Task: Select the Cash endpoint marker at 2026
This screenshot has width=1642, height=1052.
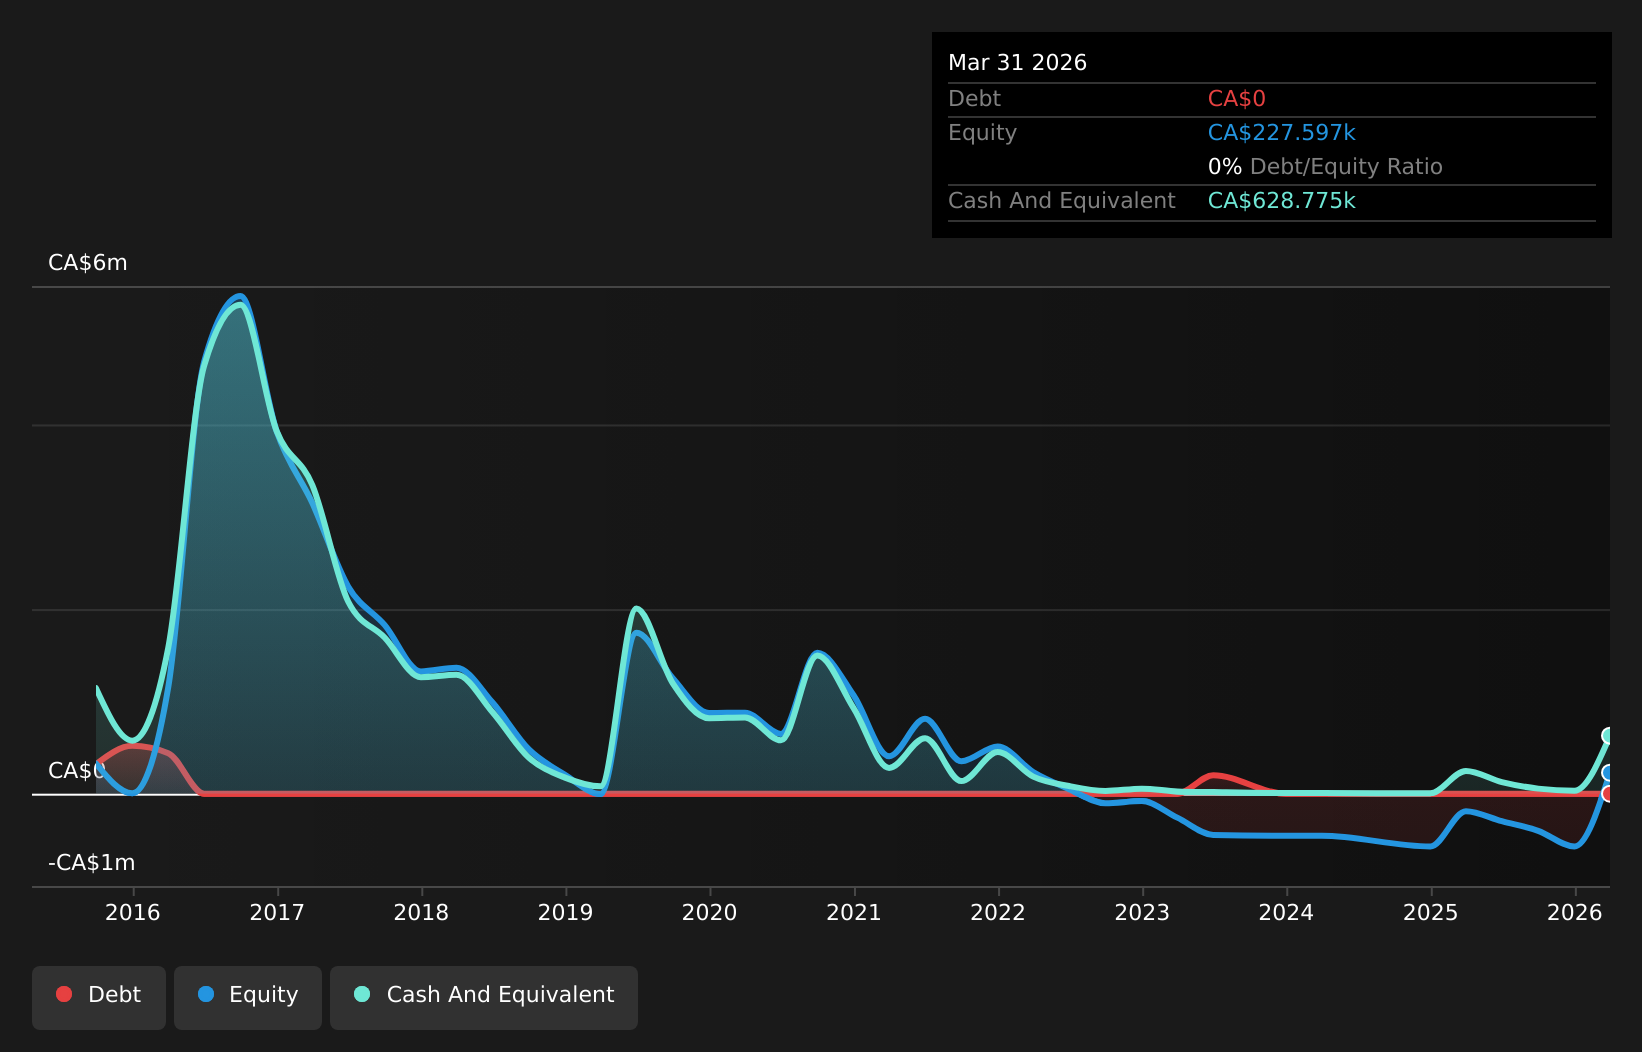Action: (x=1609, y=736)
